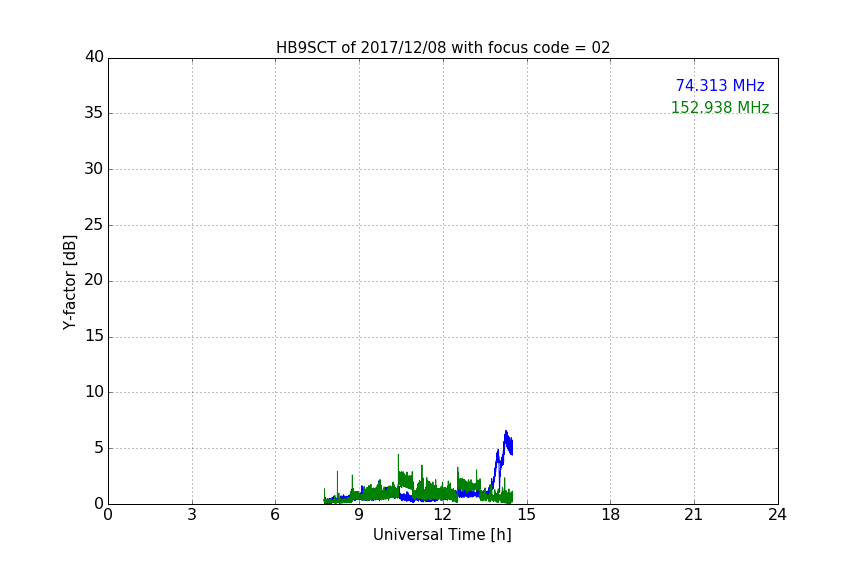Click x-axis tick label 24
864x576 pixels.
777,515
